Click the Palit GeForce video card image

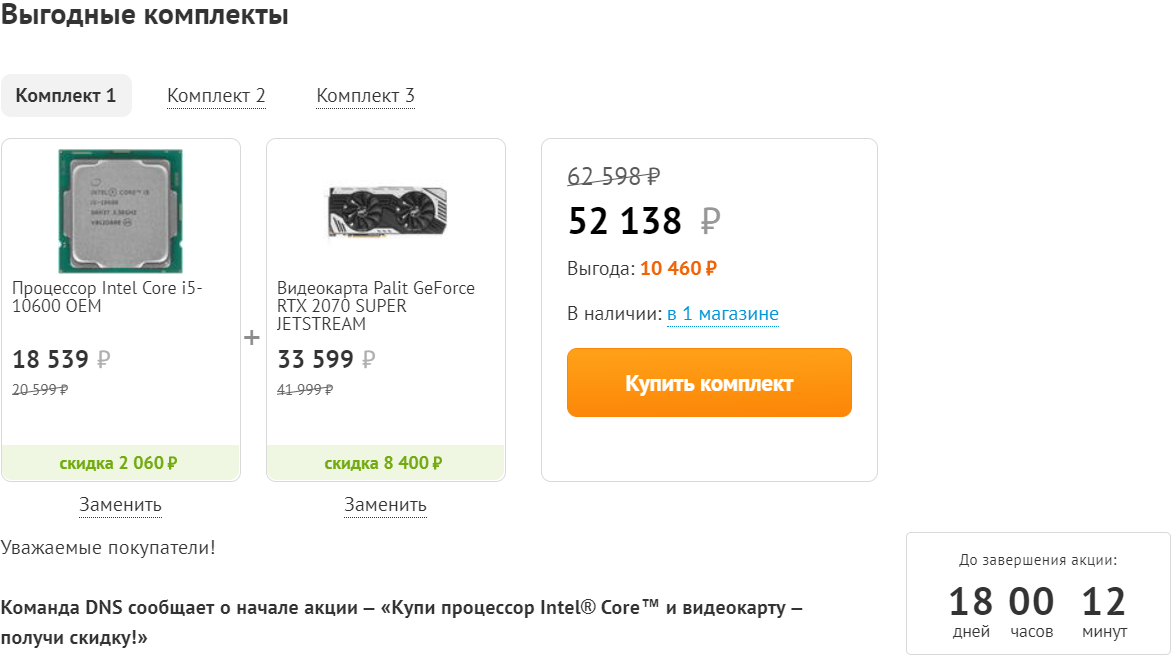(x=386, y=211)
